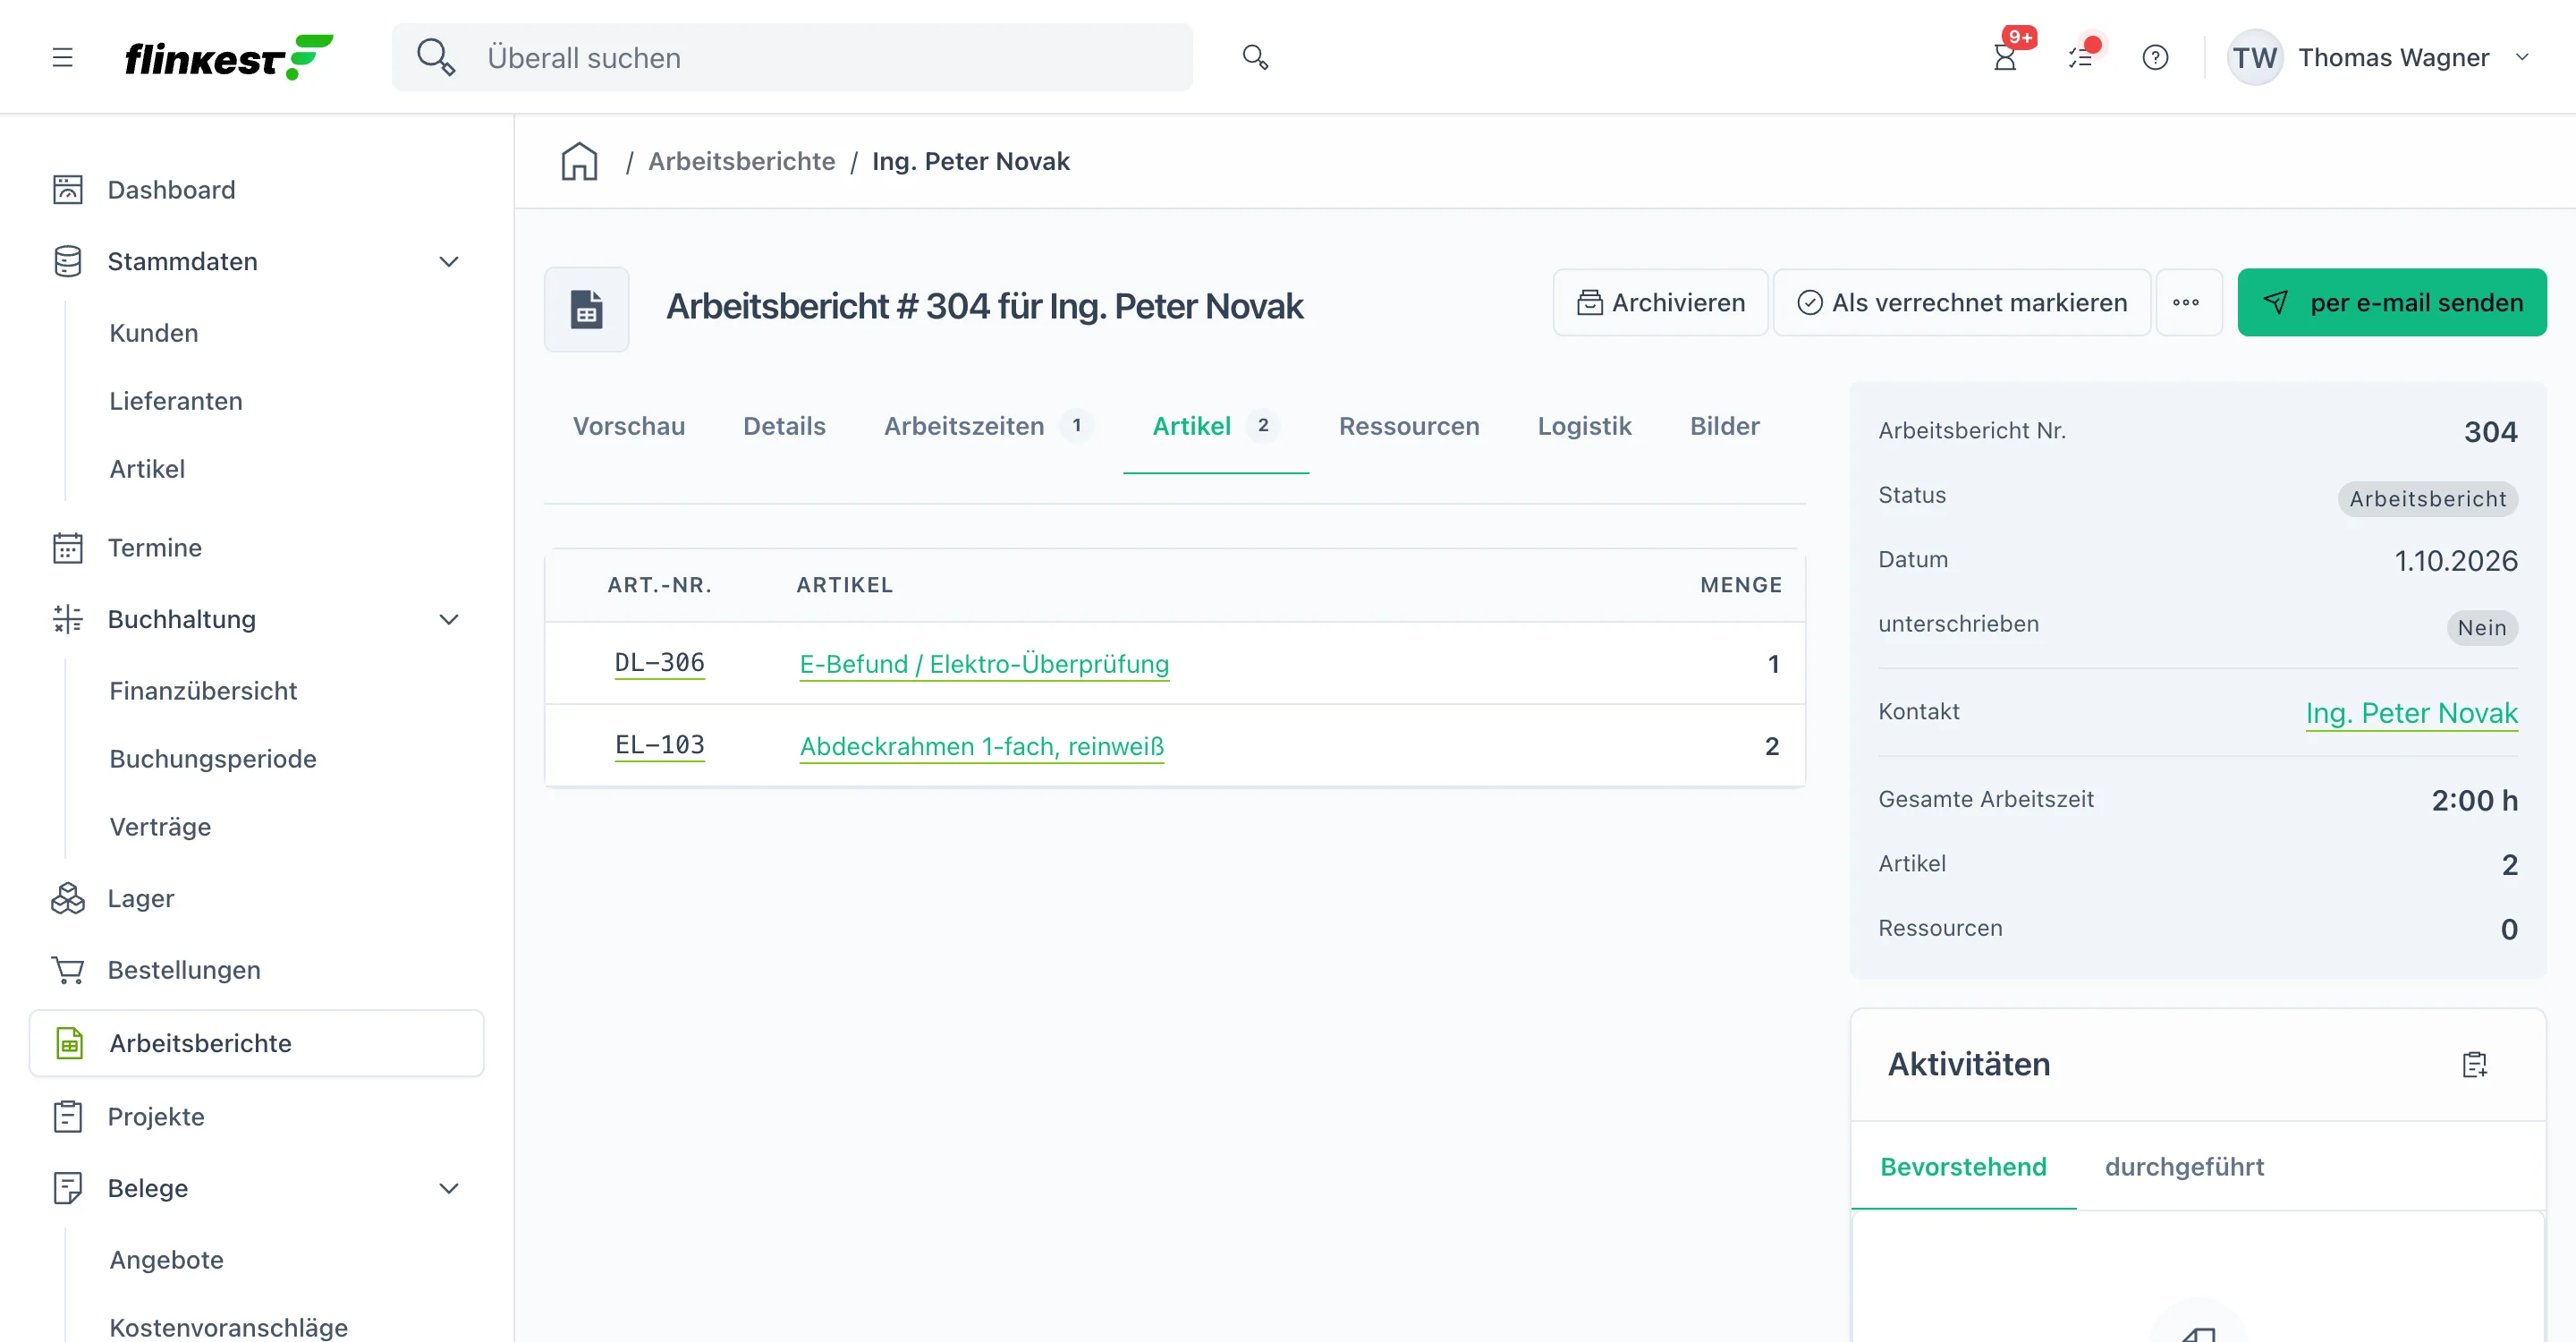Image resolution: width=2576 pixels, height=1342 pixels.
Task: Click Als verrechnet markieren button
Action: (x=1962, y=302)
